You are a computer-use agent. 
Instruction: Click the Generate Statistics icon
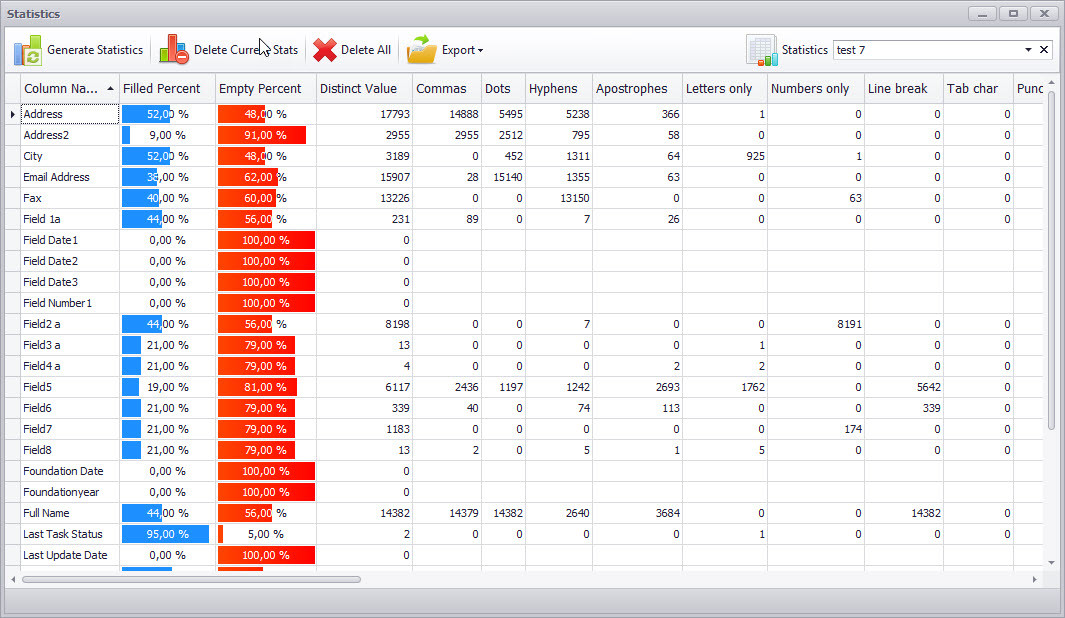pyautogui.click(x=28, y=50)
